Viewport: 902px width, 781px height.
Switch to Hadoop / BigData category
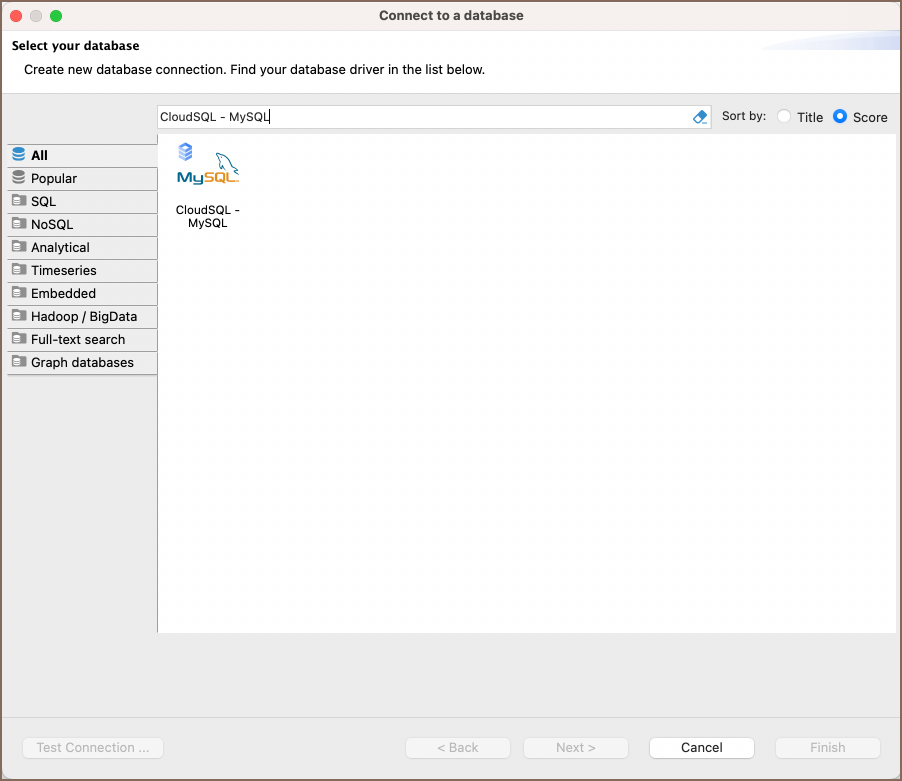click(x=84, y=316)
